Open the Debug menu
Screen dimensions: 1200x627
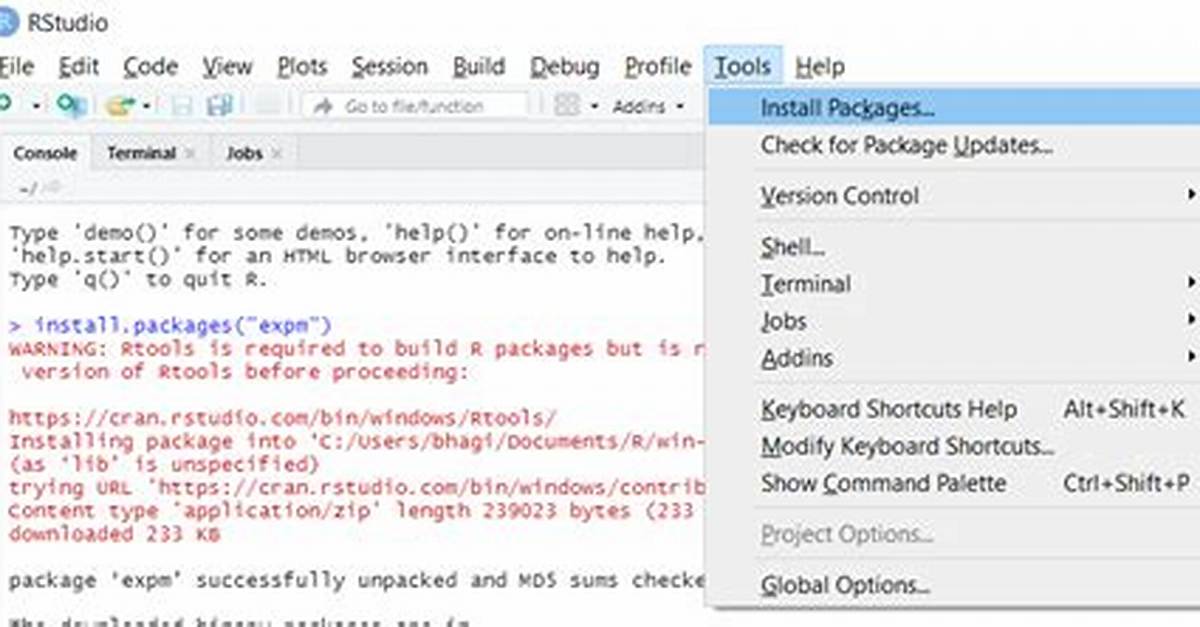pyautogui.click(x=565, y=67)
